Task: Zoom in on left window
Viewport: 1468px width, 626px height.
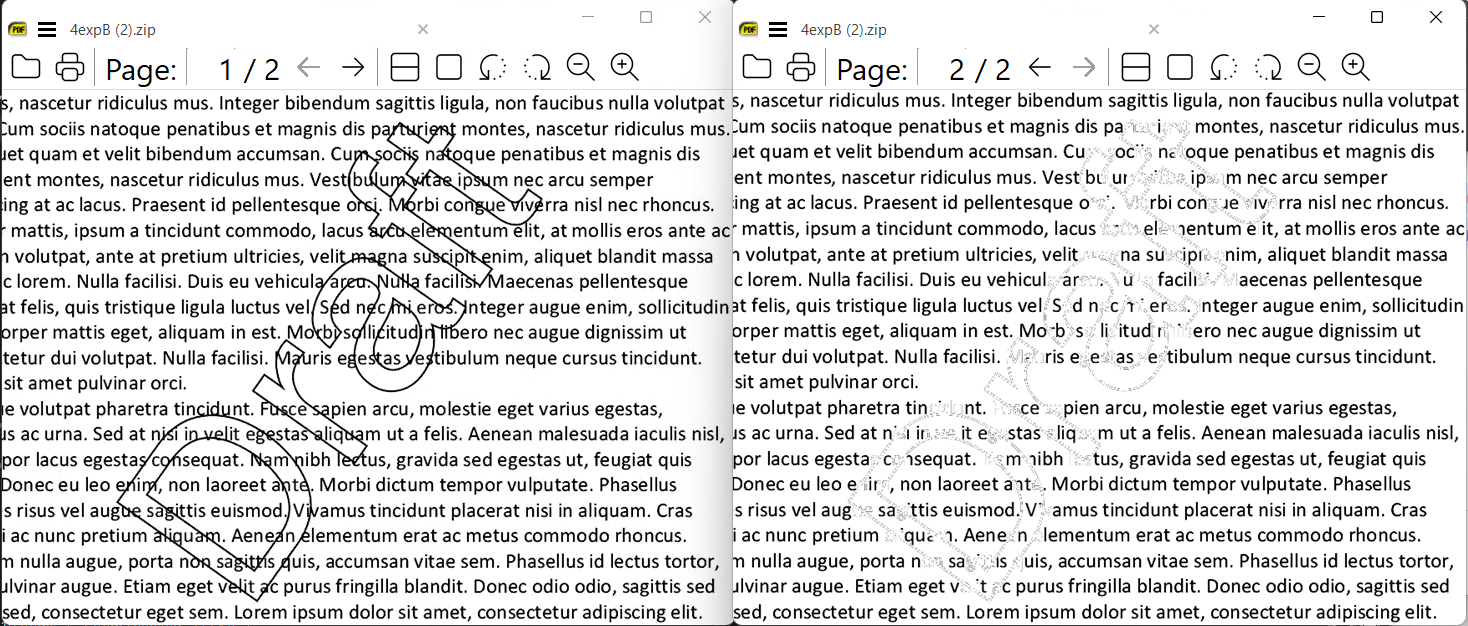Action: click(624, 67)
